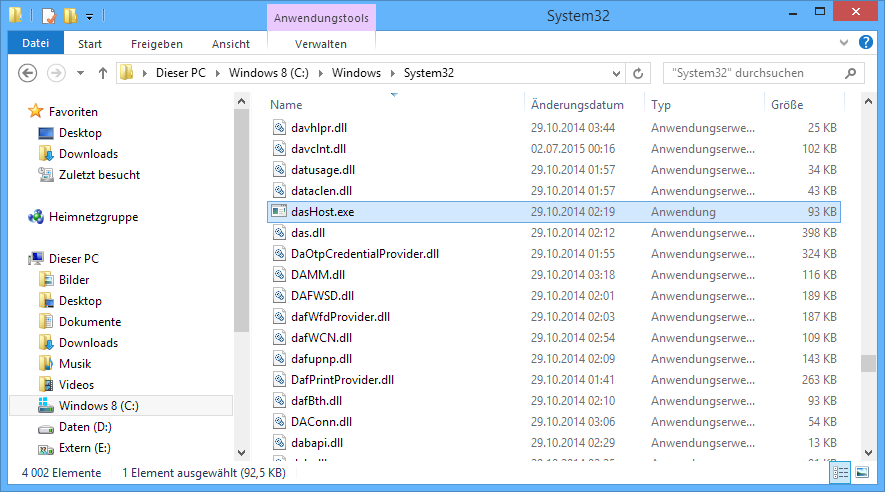
Task: Select the Daten (D:) drive
Action: click(85, 427)
